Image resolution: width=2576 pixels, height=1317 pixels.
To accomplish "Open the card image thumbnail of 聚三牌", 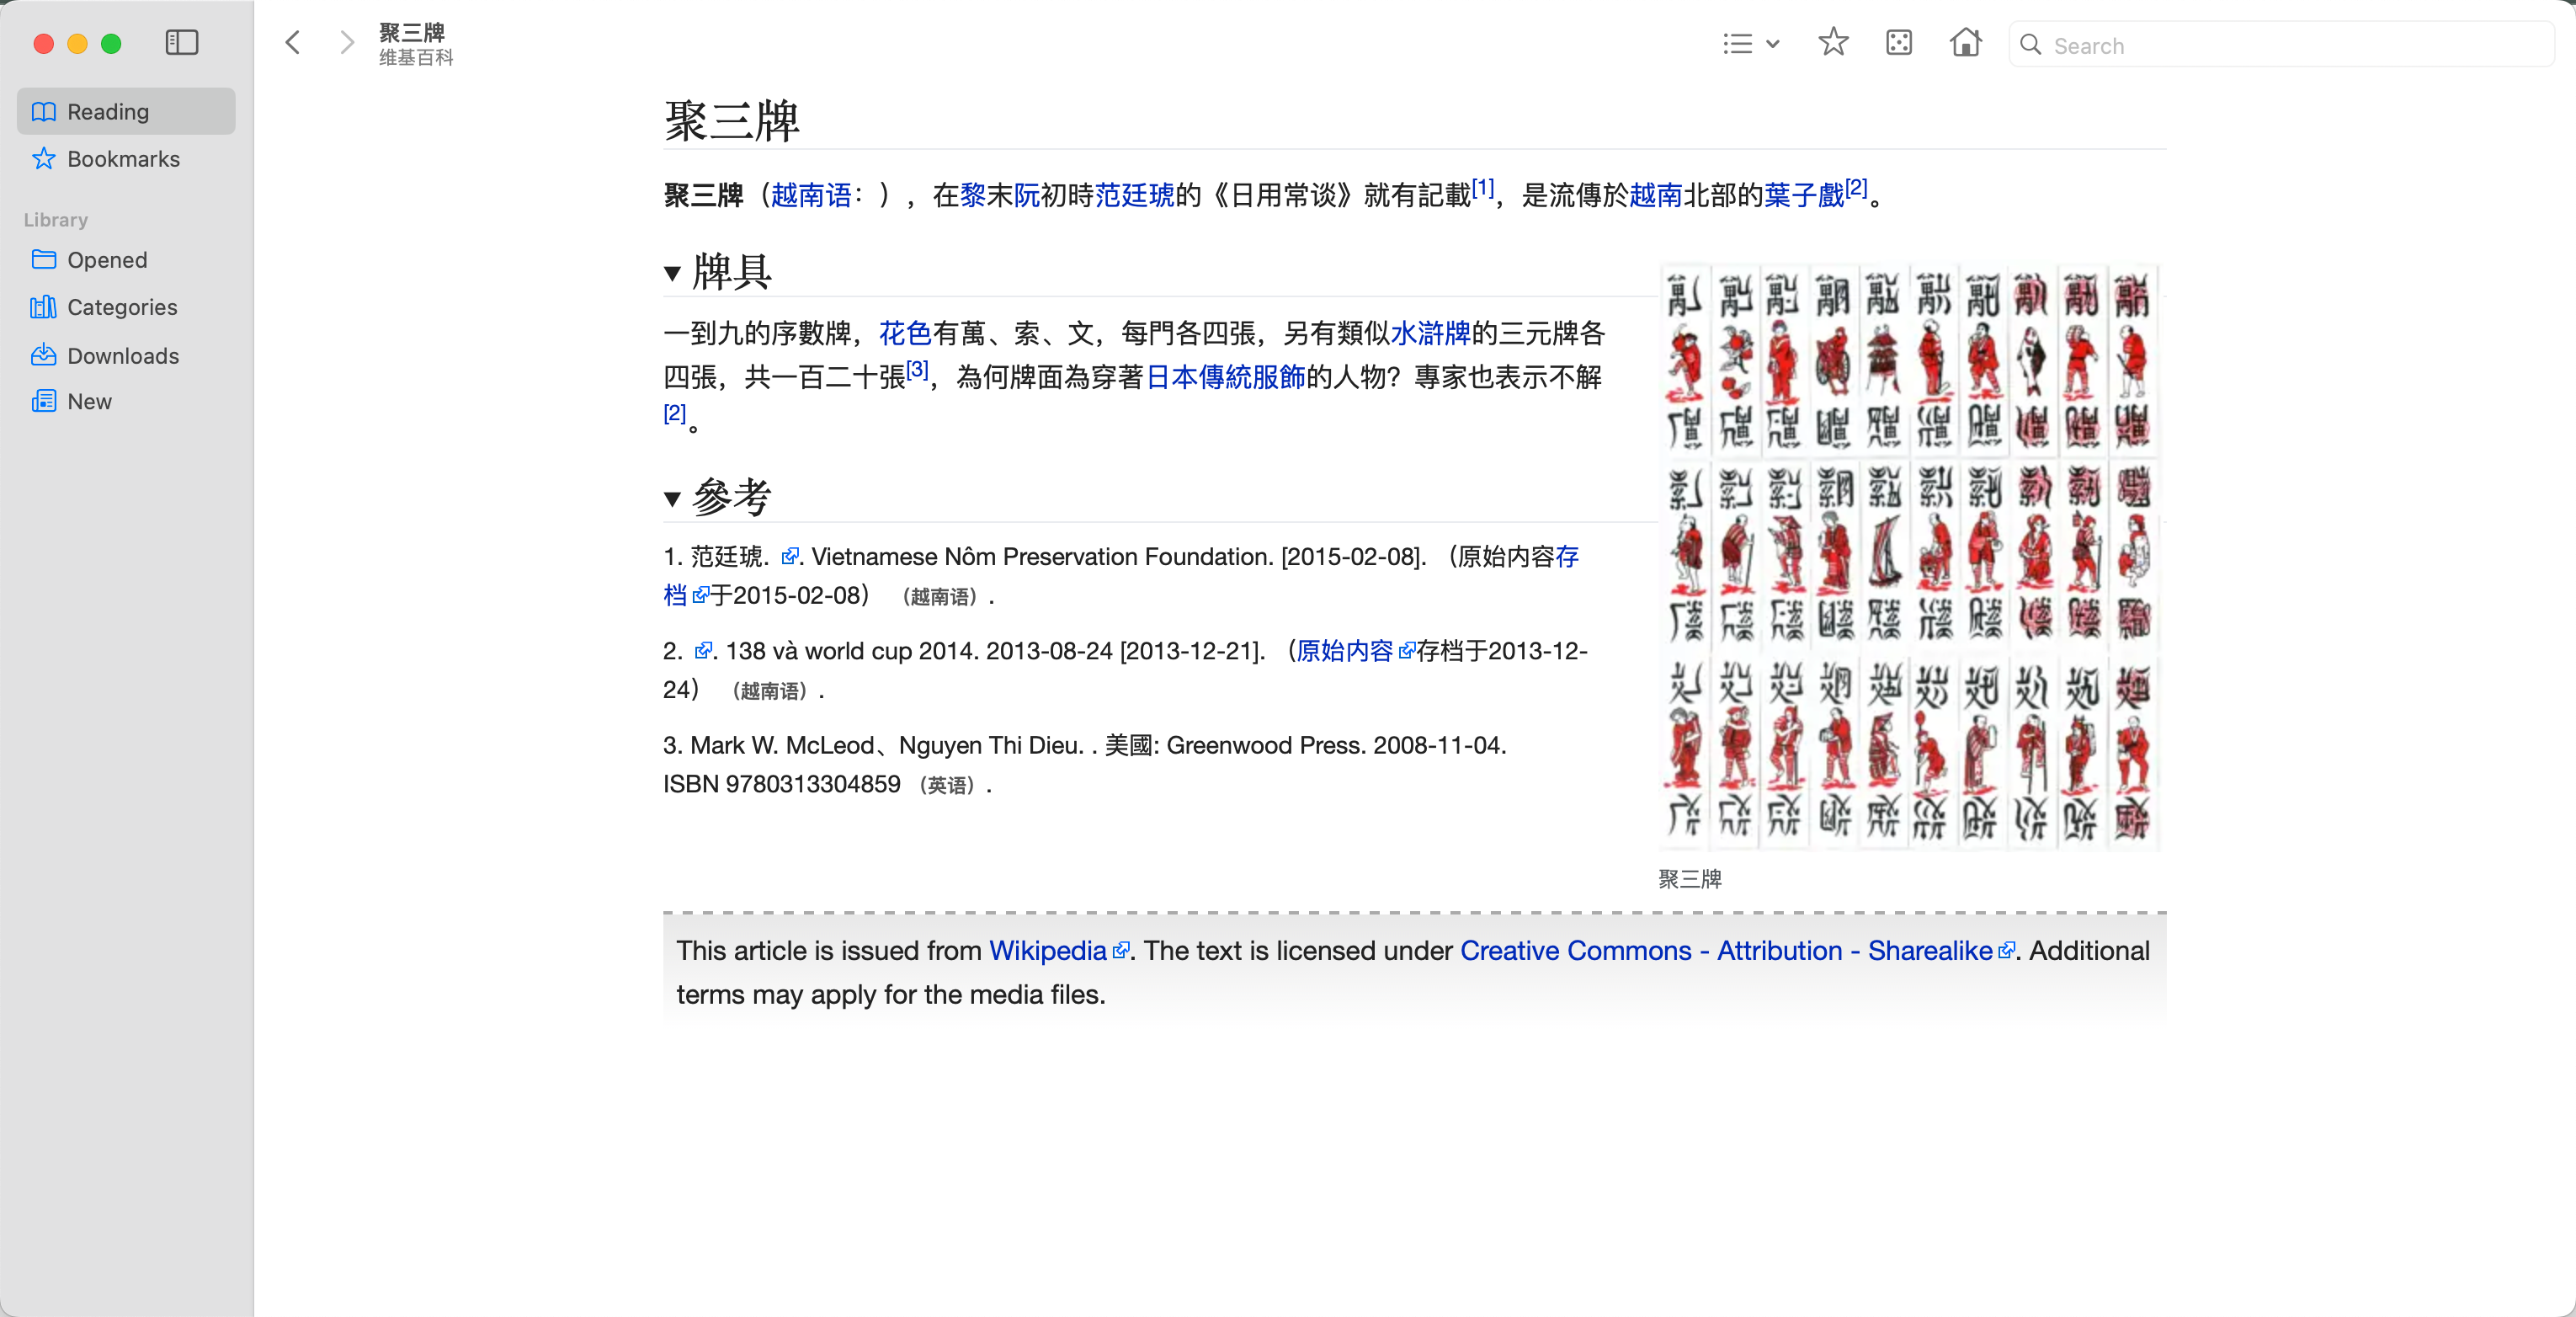I will click(1909, 557).
